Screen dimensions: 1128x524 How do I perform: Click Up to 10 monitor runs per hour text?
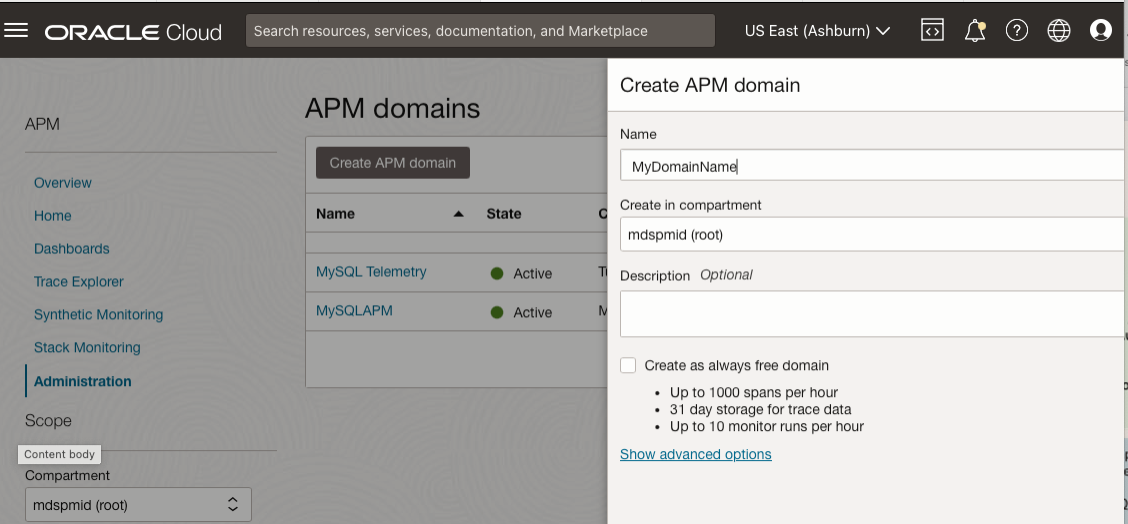767,426
